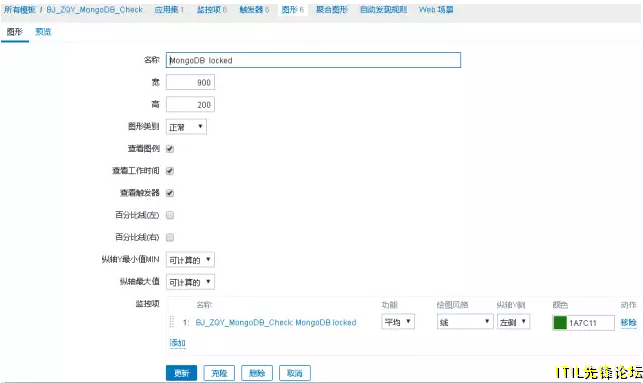Enable the 百分比线(左) checkbox

170,215
